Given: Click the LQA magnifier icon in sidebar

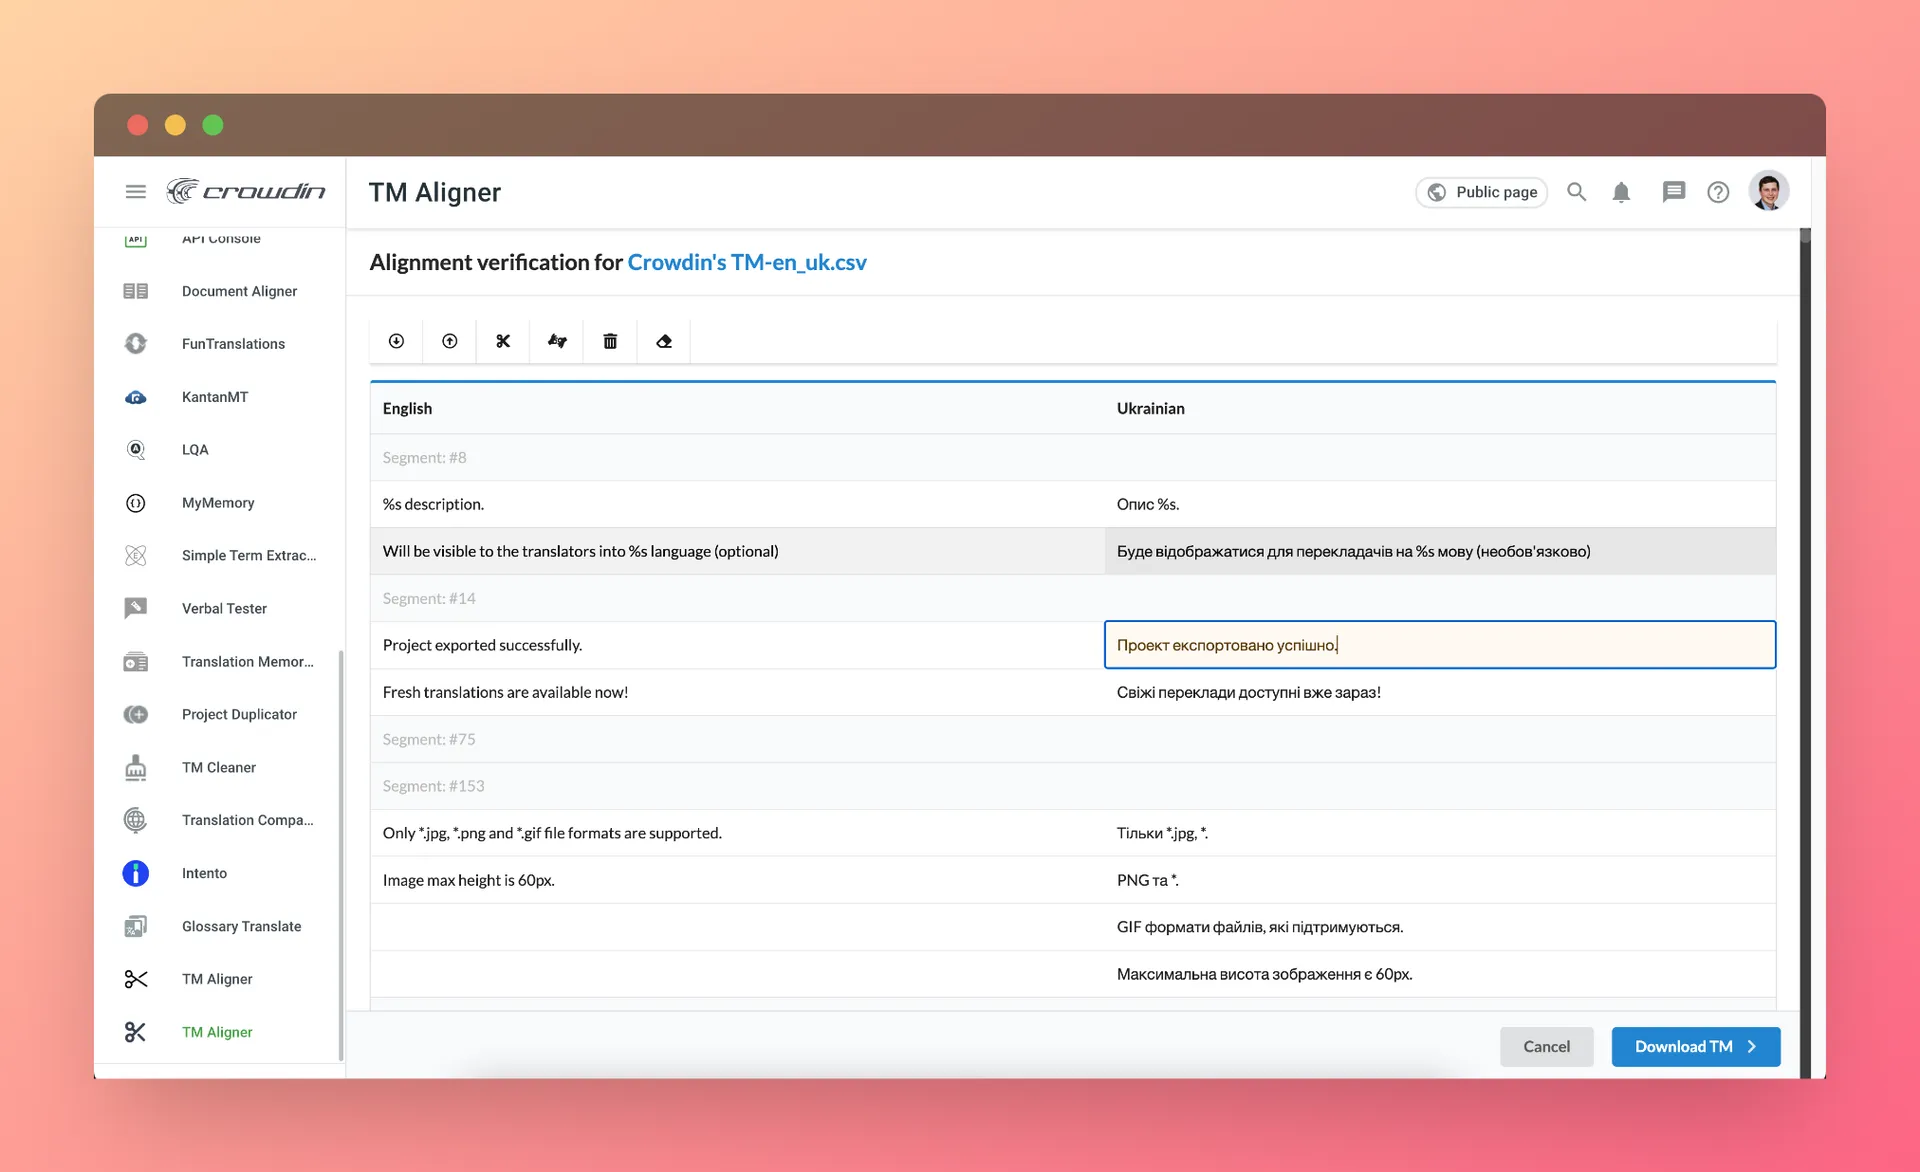Looking at the screenshot, I should coord(136,450).
